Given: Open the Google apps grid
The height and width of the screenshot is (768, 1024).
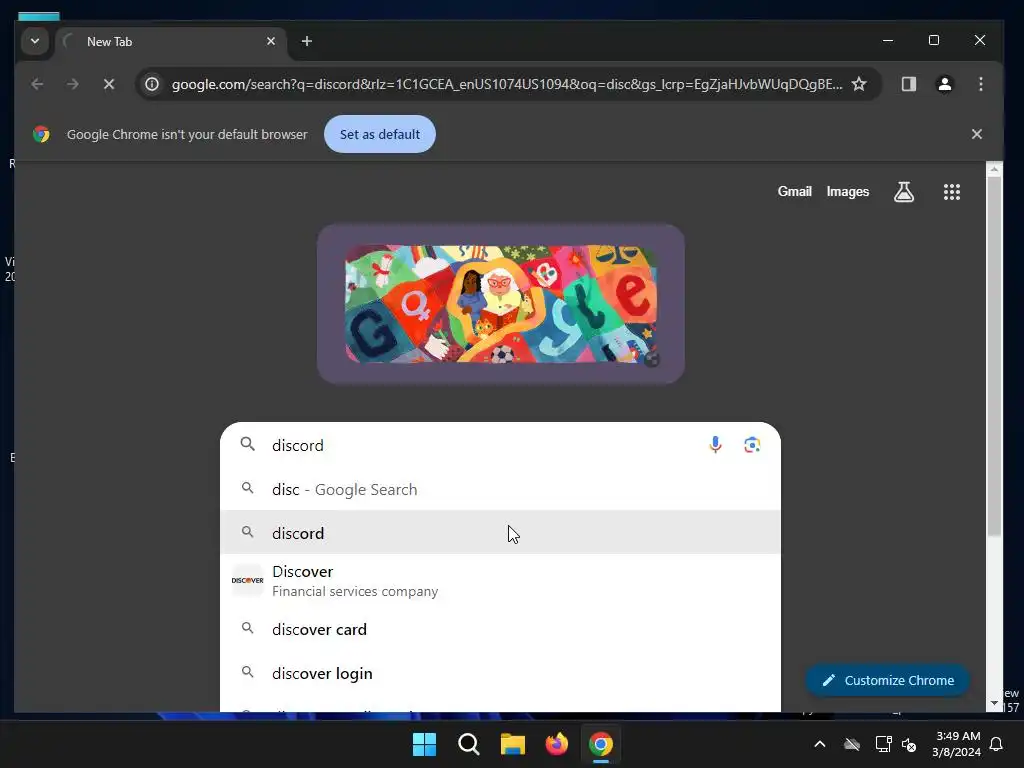Looking at the screenshot, I should click(952, 191).
